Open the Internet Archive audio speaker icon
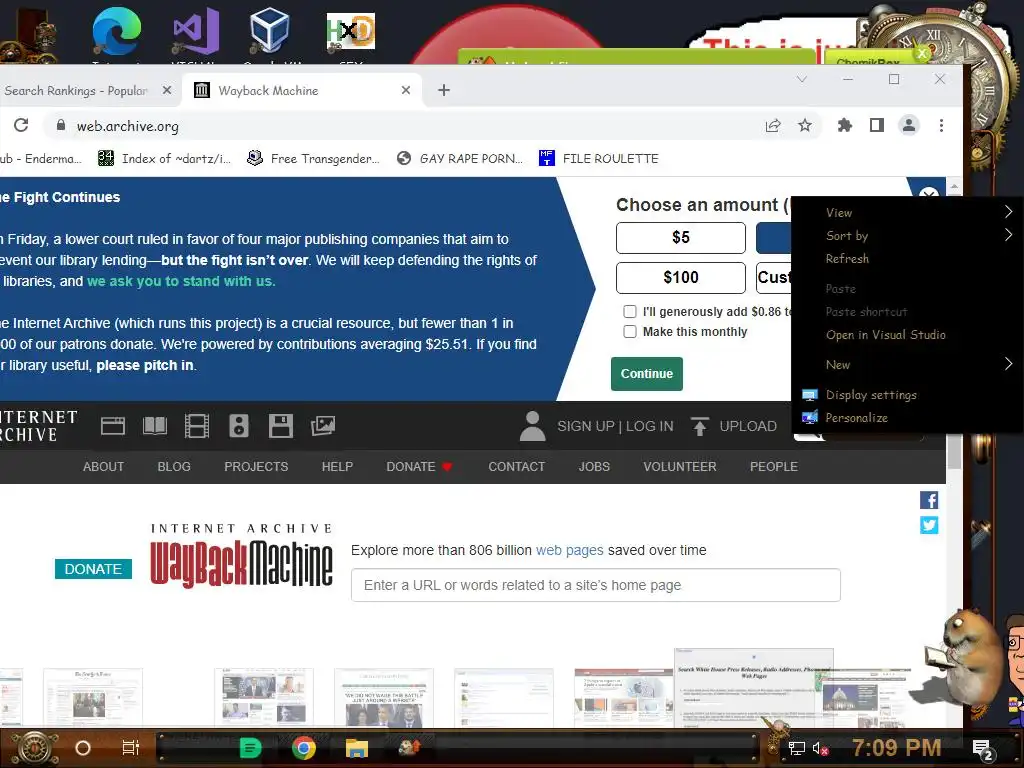 (238, 426)
